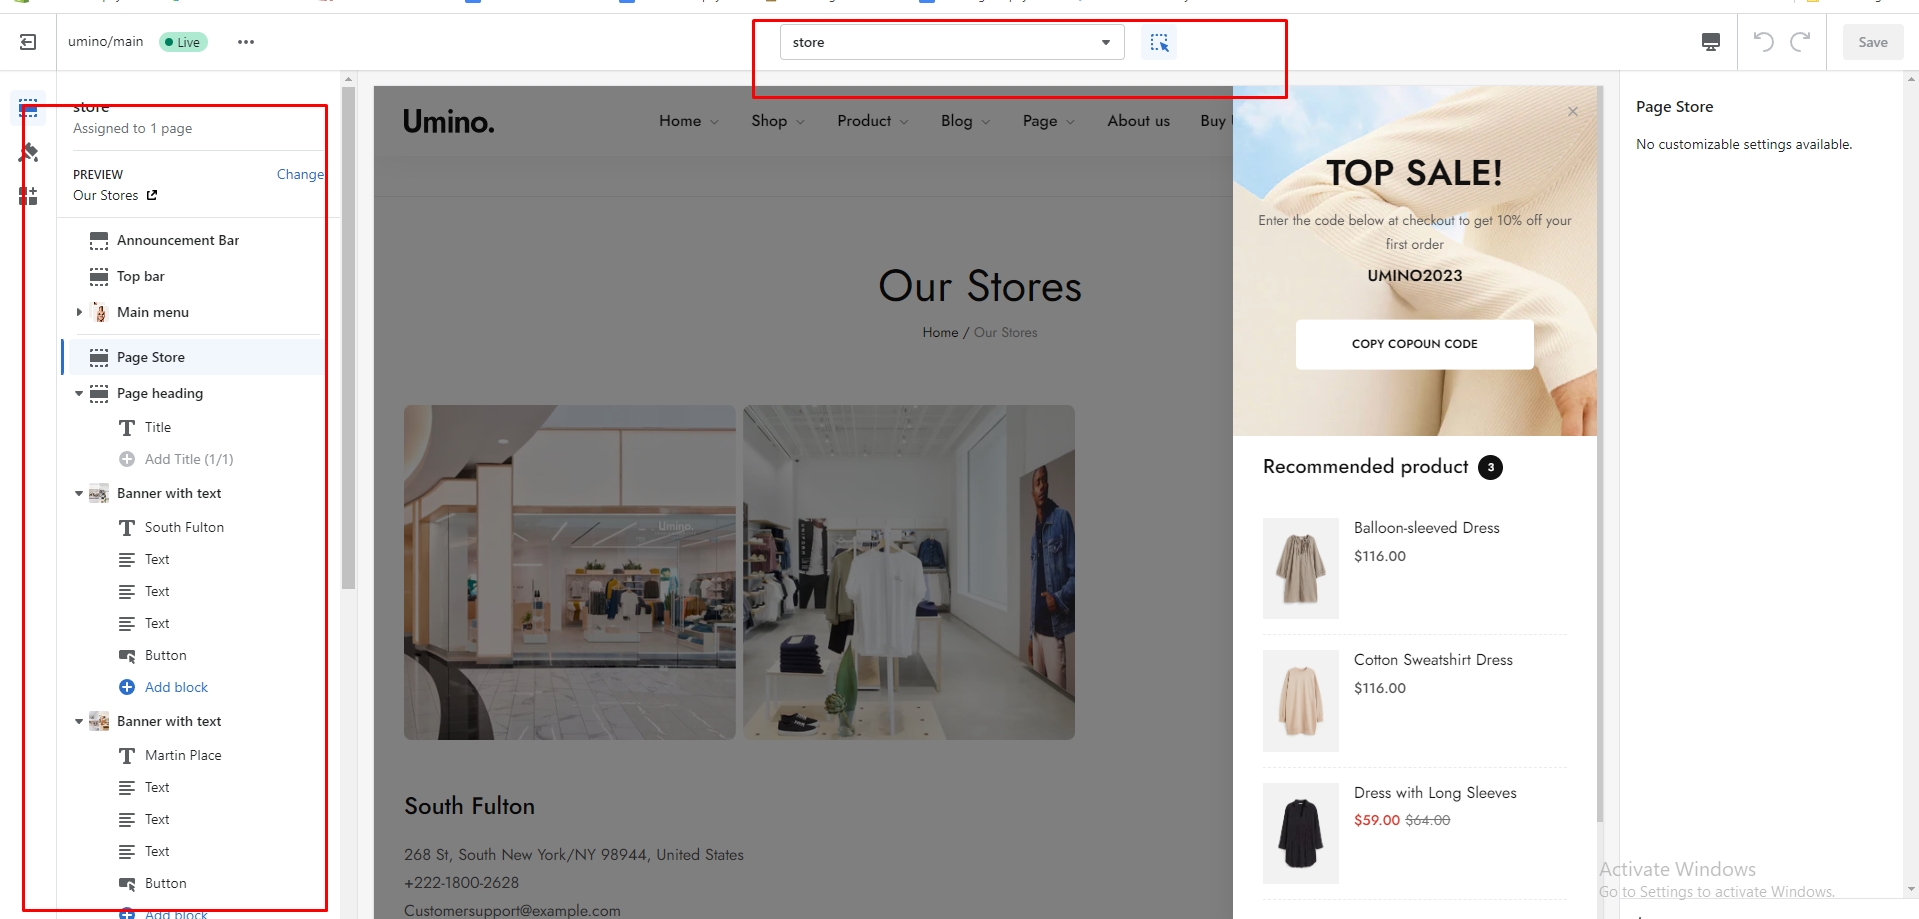Select the Martin Place block

point(183,756)
